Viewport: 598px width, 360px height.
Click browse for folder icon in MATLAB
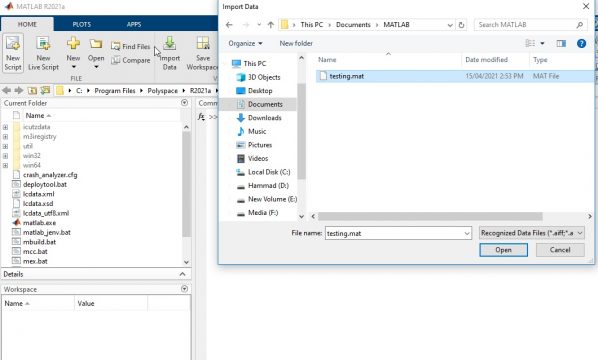45,90
